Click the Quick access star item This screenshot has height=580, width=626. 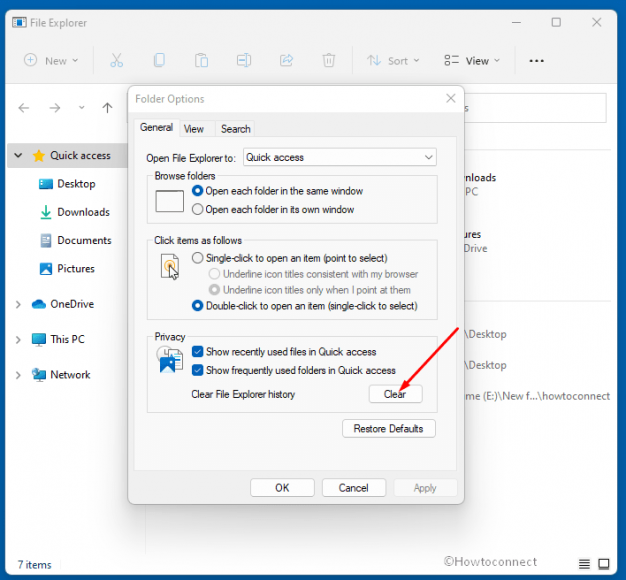pos(71,155)
